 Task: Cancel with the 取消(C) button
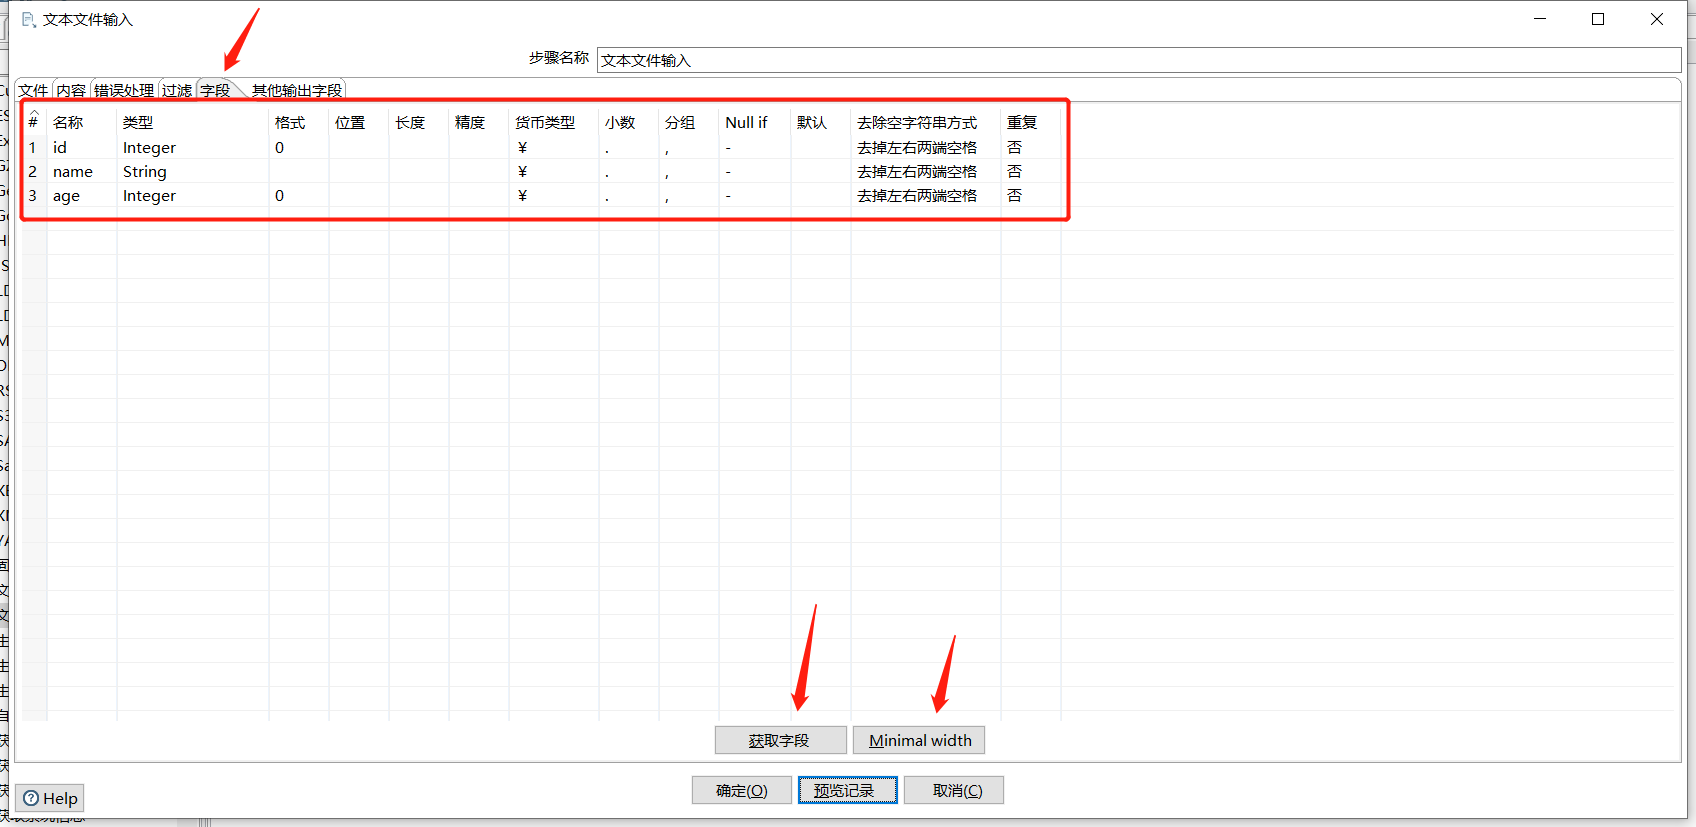(x=954, y=790)
